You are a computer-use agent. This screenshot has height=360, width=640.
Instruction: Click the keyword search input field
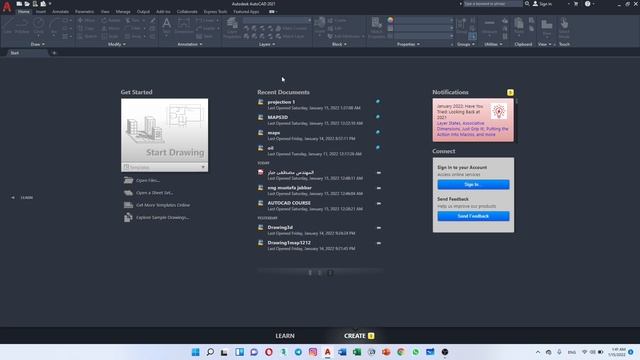pyautogui.click(x=493, y=4)
